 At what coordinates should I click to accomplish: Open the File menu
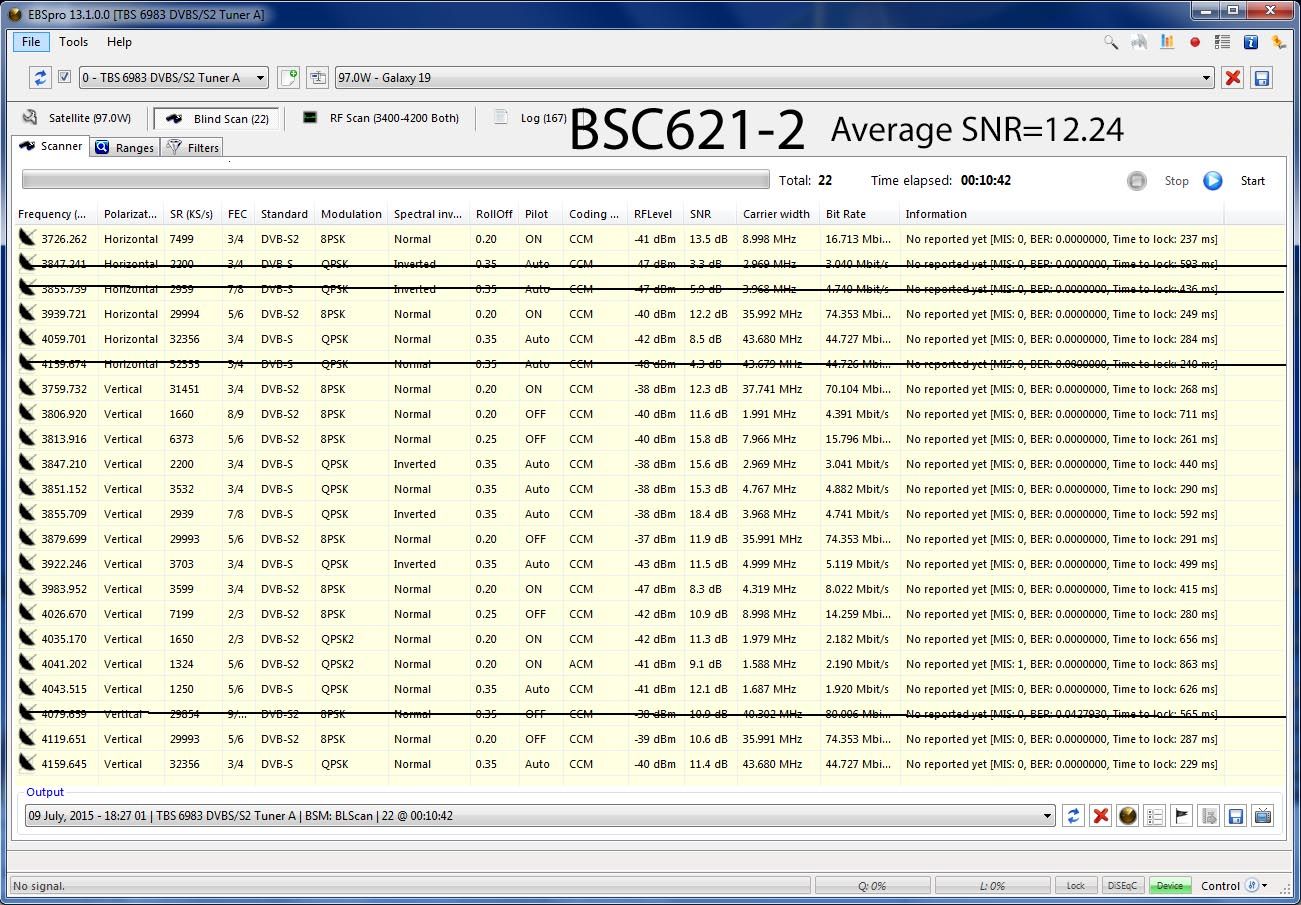pos(31,42)
